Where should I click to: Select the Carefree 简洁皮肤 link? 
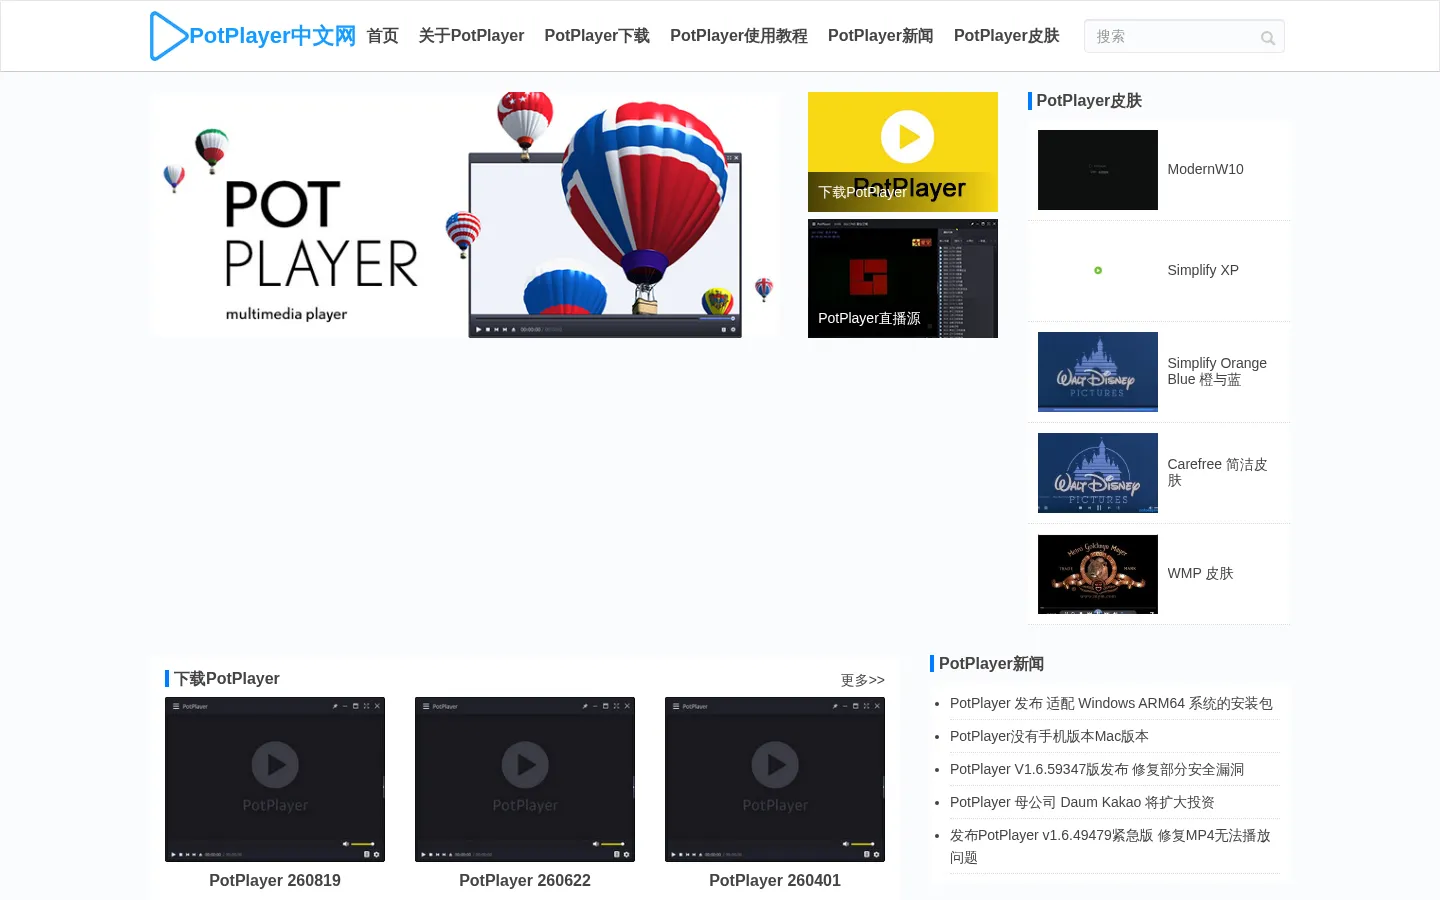point(1217,472)
